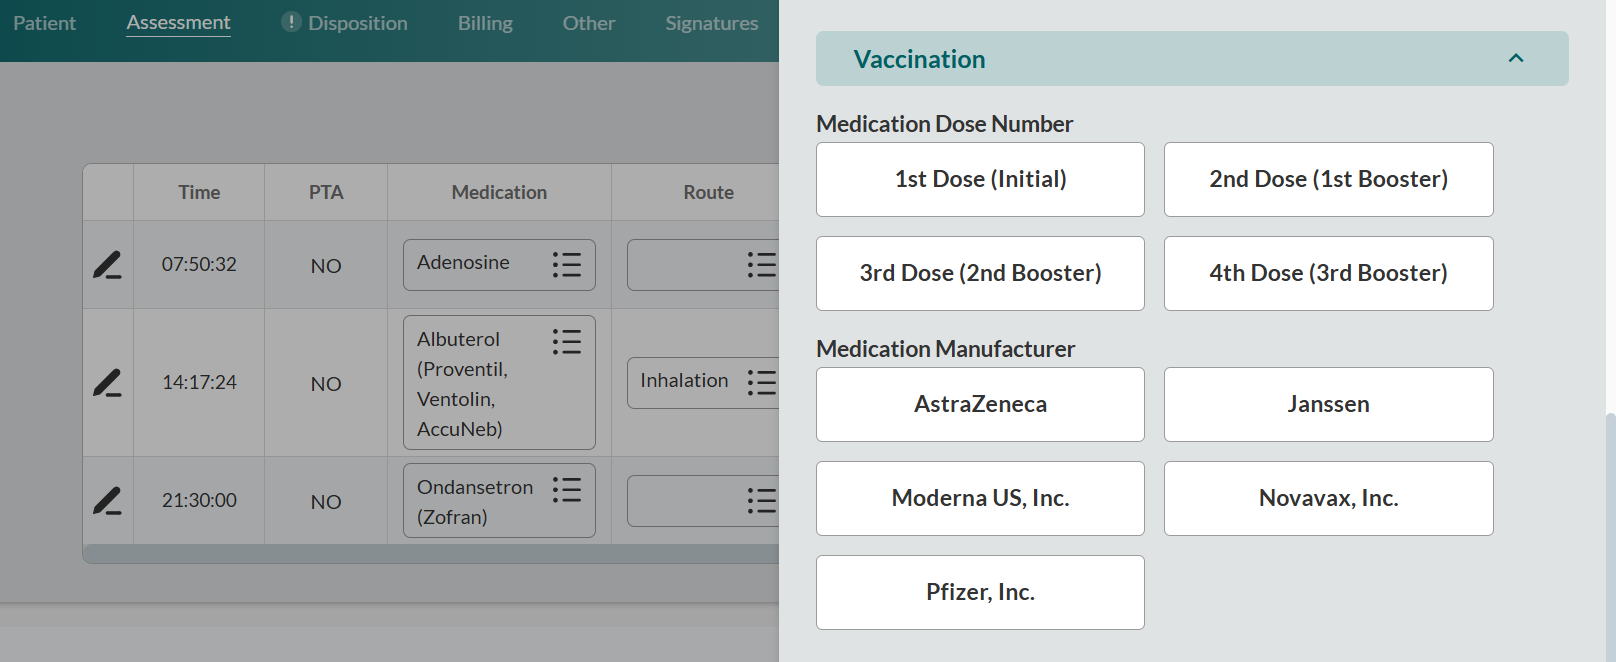Open the medication list for Adenosine
The width and height of the screenshot is (1616, 662).
tap(566, 262)
